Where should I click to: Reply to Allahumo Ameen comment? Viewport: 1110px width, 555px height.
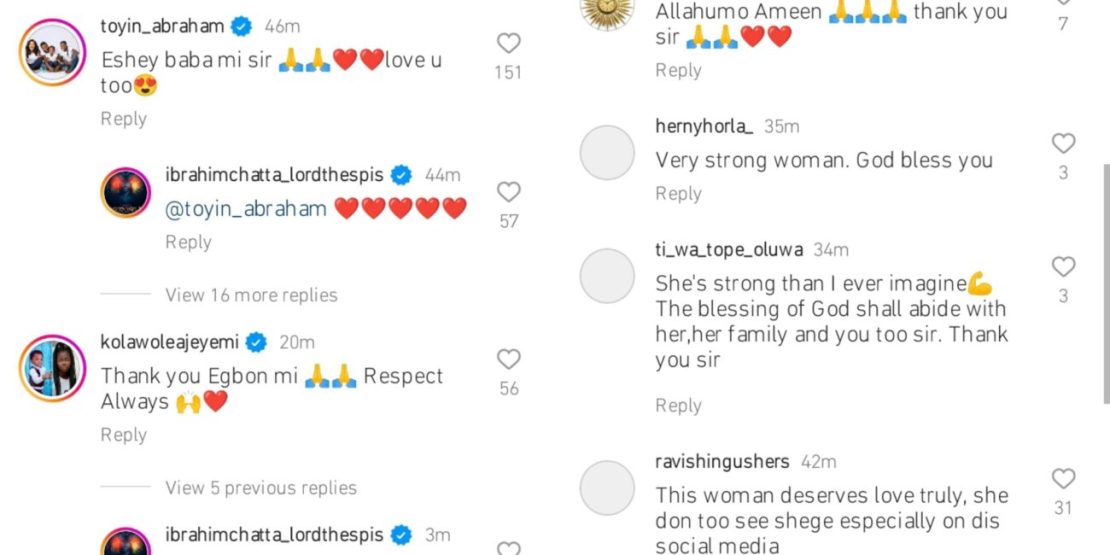678,70
